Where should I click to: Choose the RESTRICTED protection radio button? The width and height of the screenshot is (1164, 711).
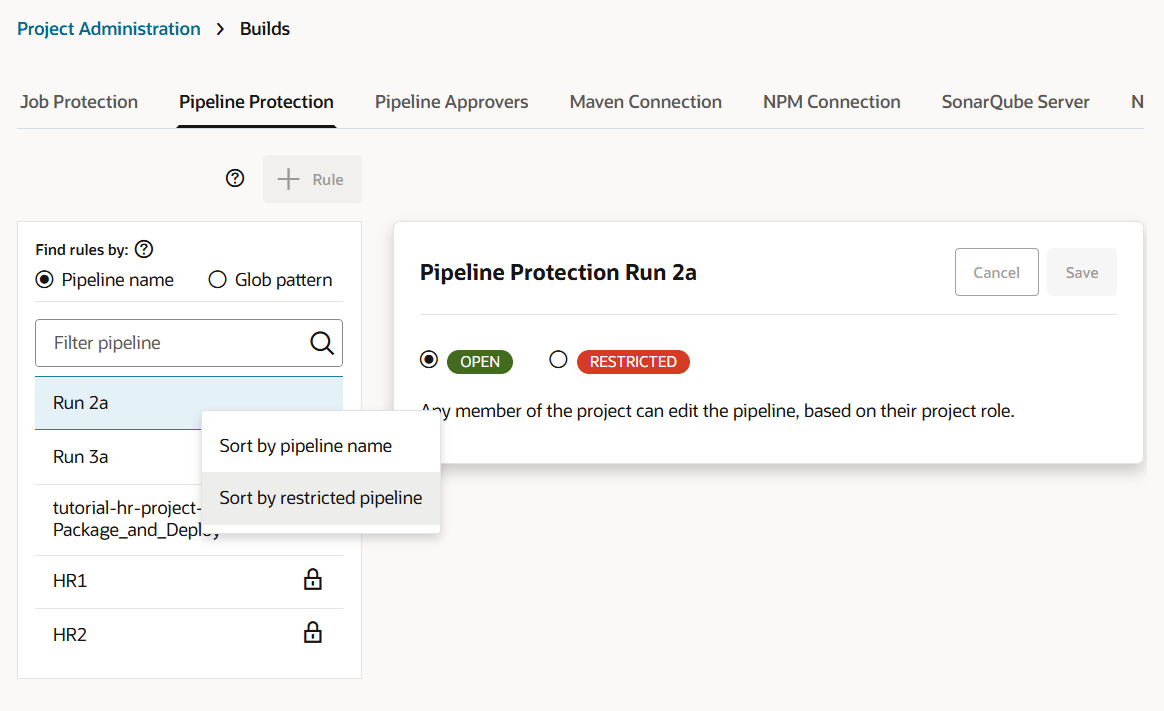click(559, 360)
